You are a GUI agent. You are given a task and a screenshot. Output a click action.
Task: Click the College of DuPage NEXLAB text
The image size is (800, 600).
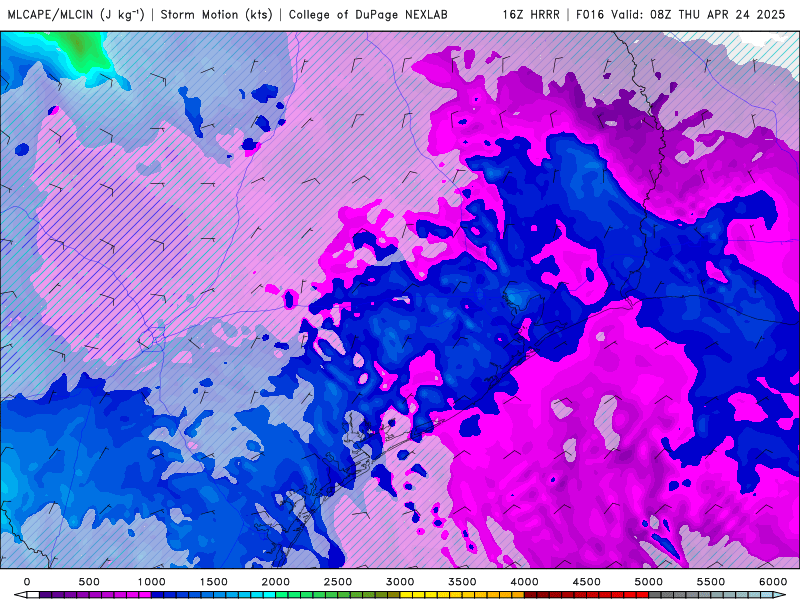(x=368, y=14)
